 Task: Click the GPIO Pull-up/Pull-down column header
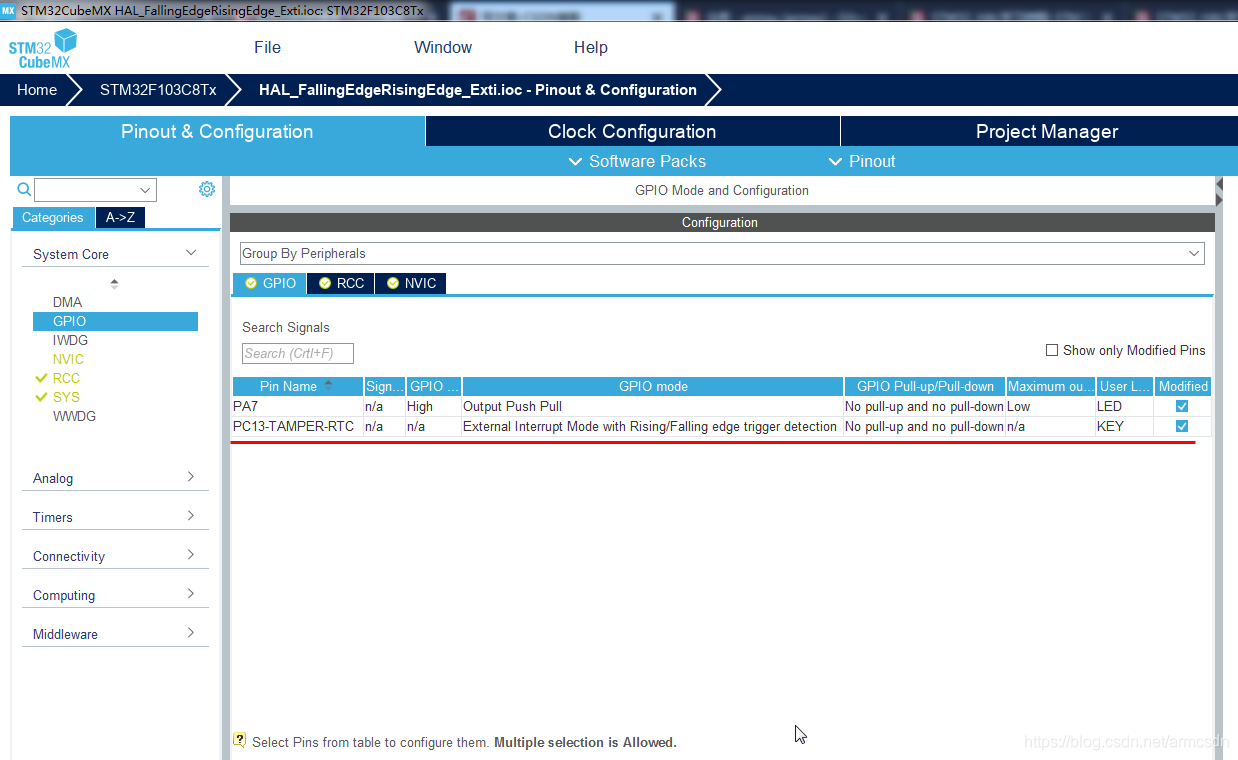click(925, 386)
